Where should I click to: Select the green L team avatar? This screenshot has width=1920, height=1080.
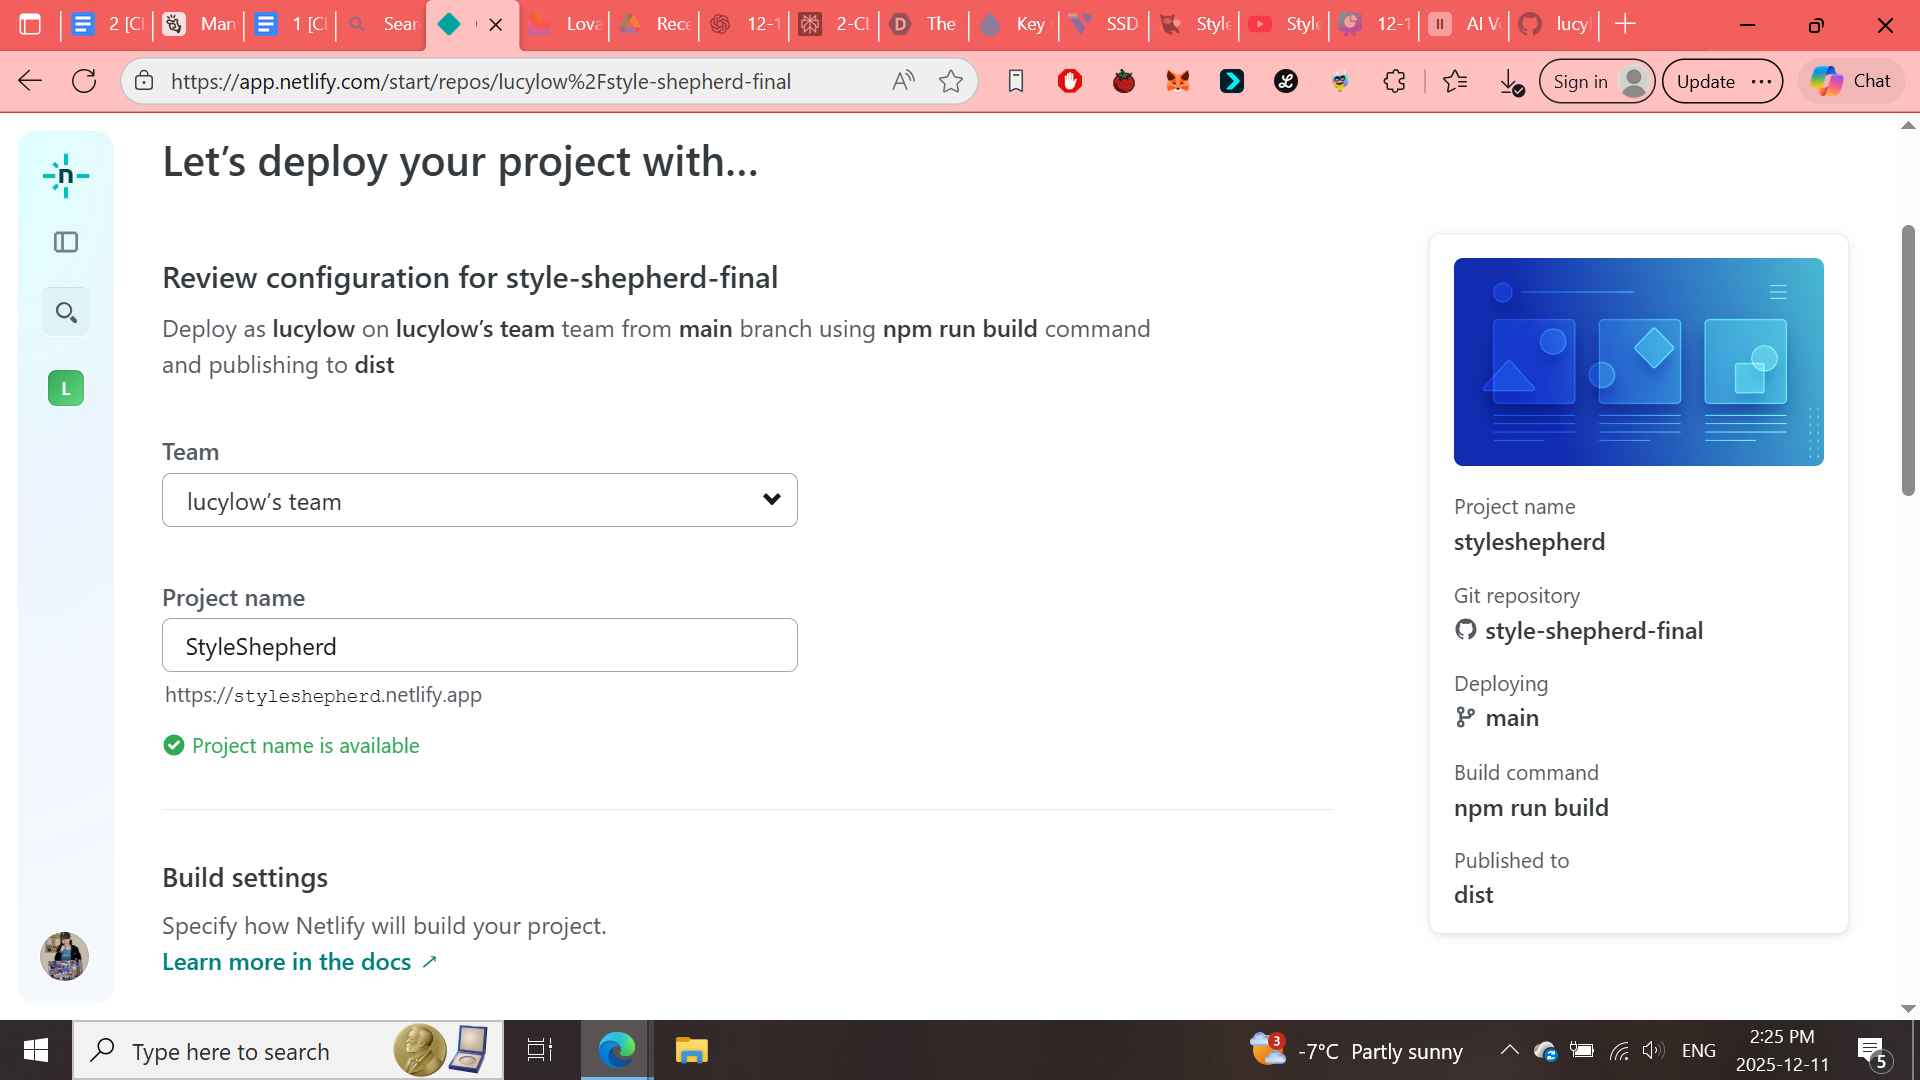tap(66, 388)
